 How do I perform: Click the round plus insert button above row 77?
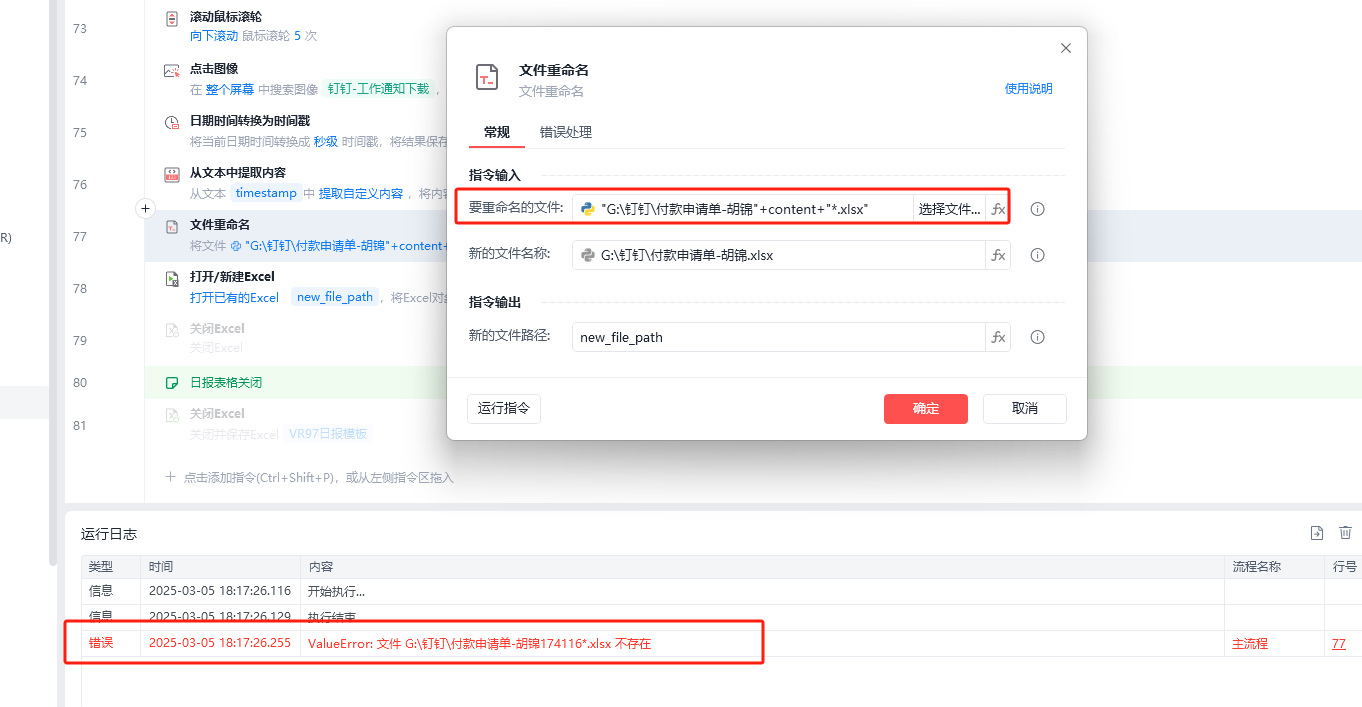click(145, 208)
